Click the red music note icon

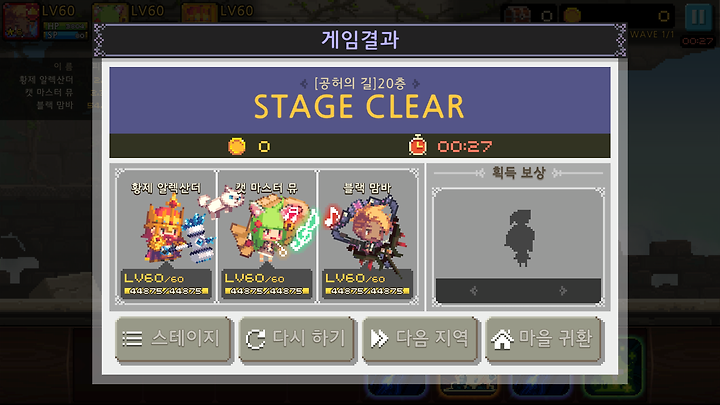[332, 216]
